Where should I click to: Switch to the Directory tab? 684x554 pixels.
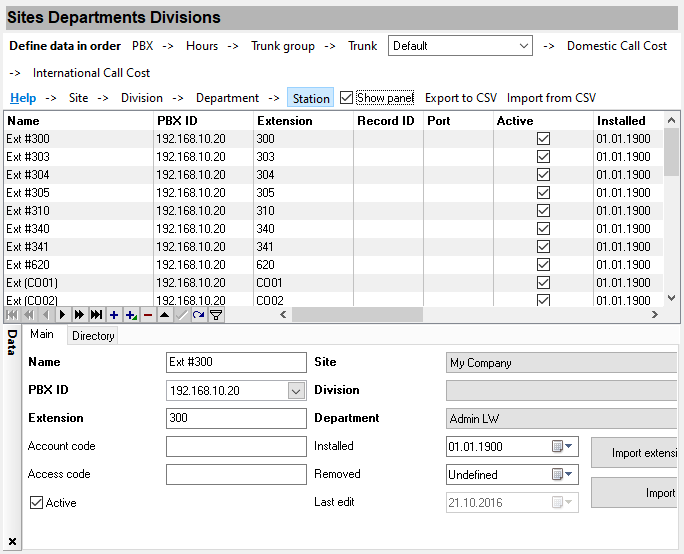point(93,336)
